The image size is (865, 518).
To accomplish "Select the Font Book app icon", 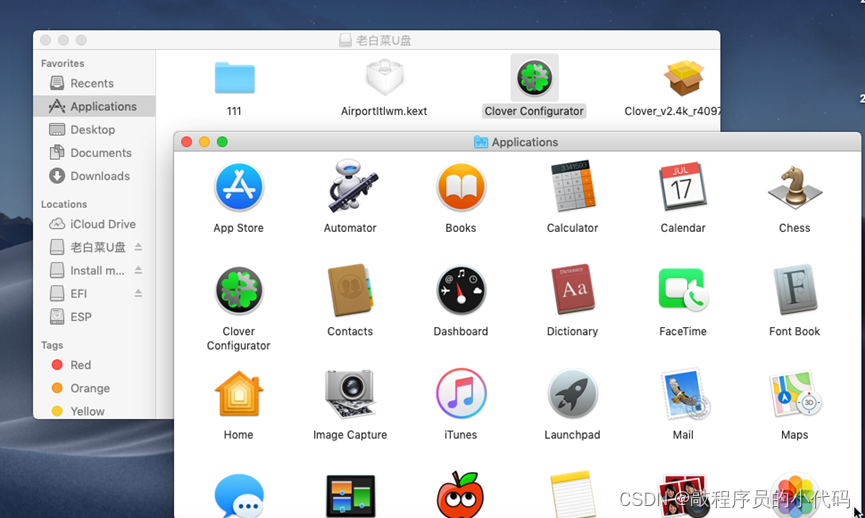I will (x=794, y=290).
